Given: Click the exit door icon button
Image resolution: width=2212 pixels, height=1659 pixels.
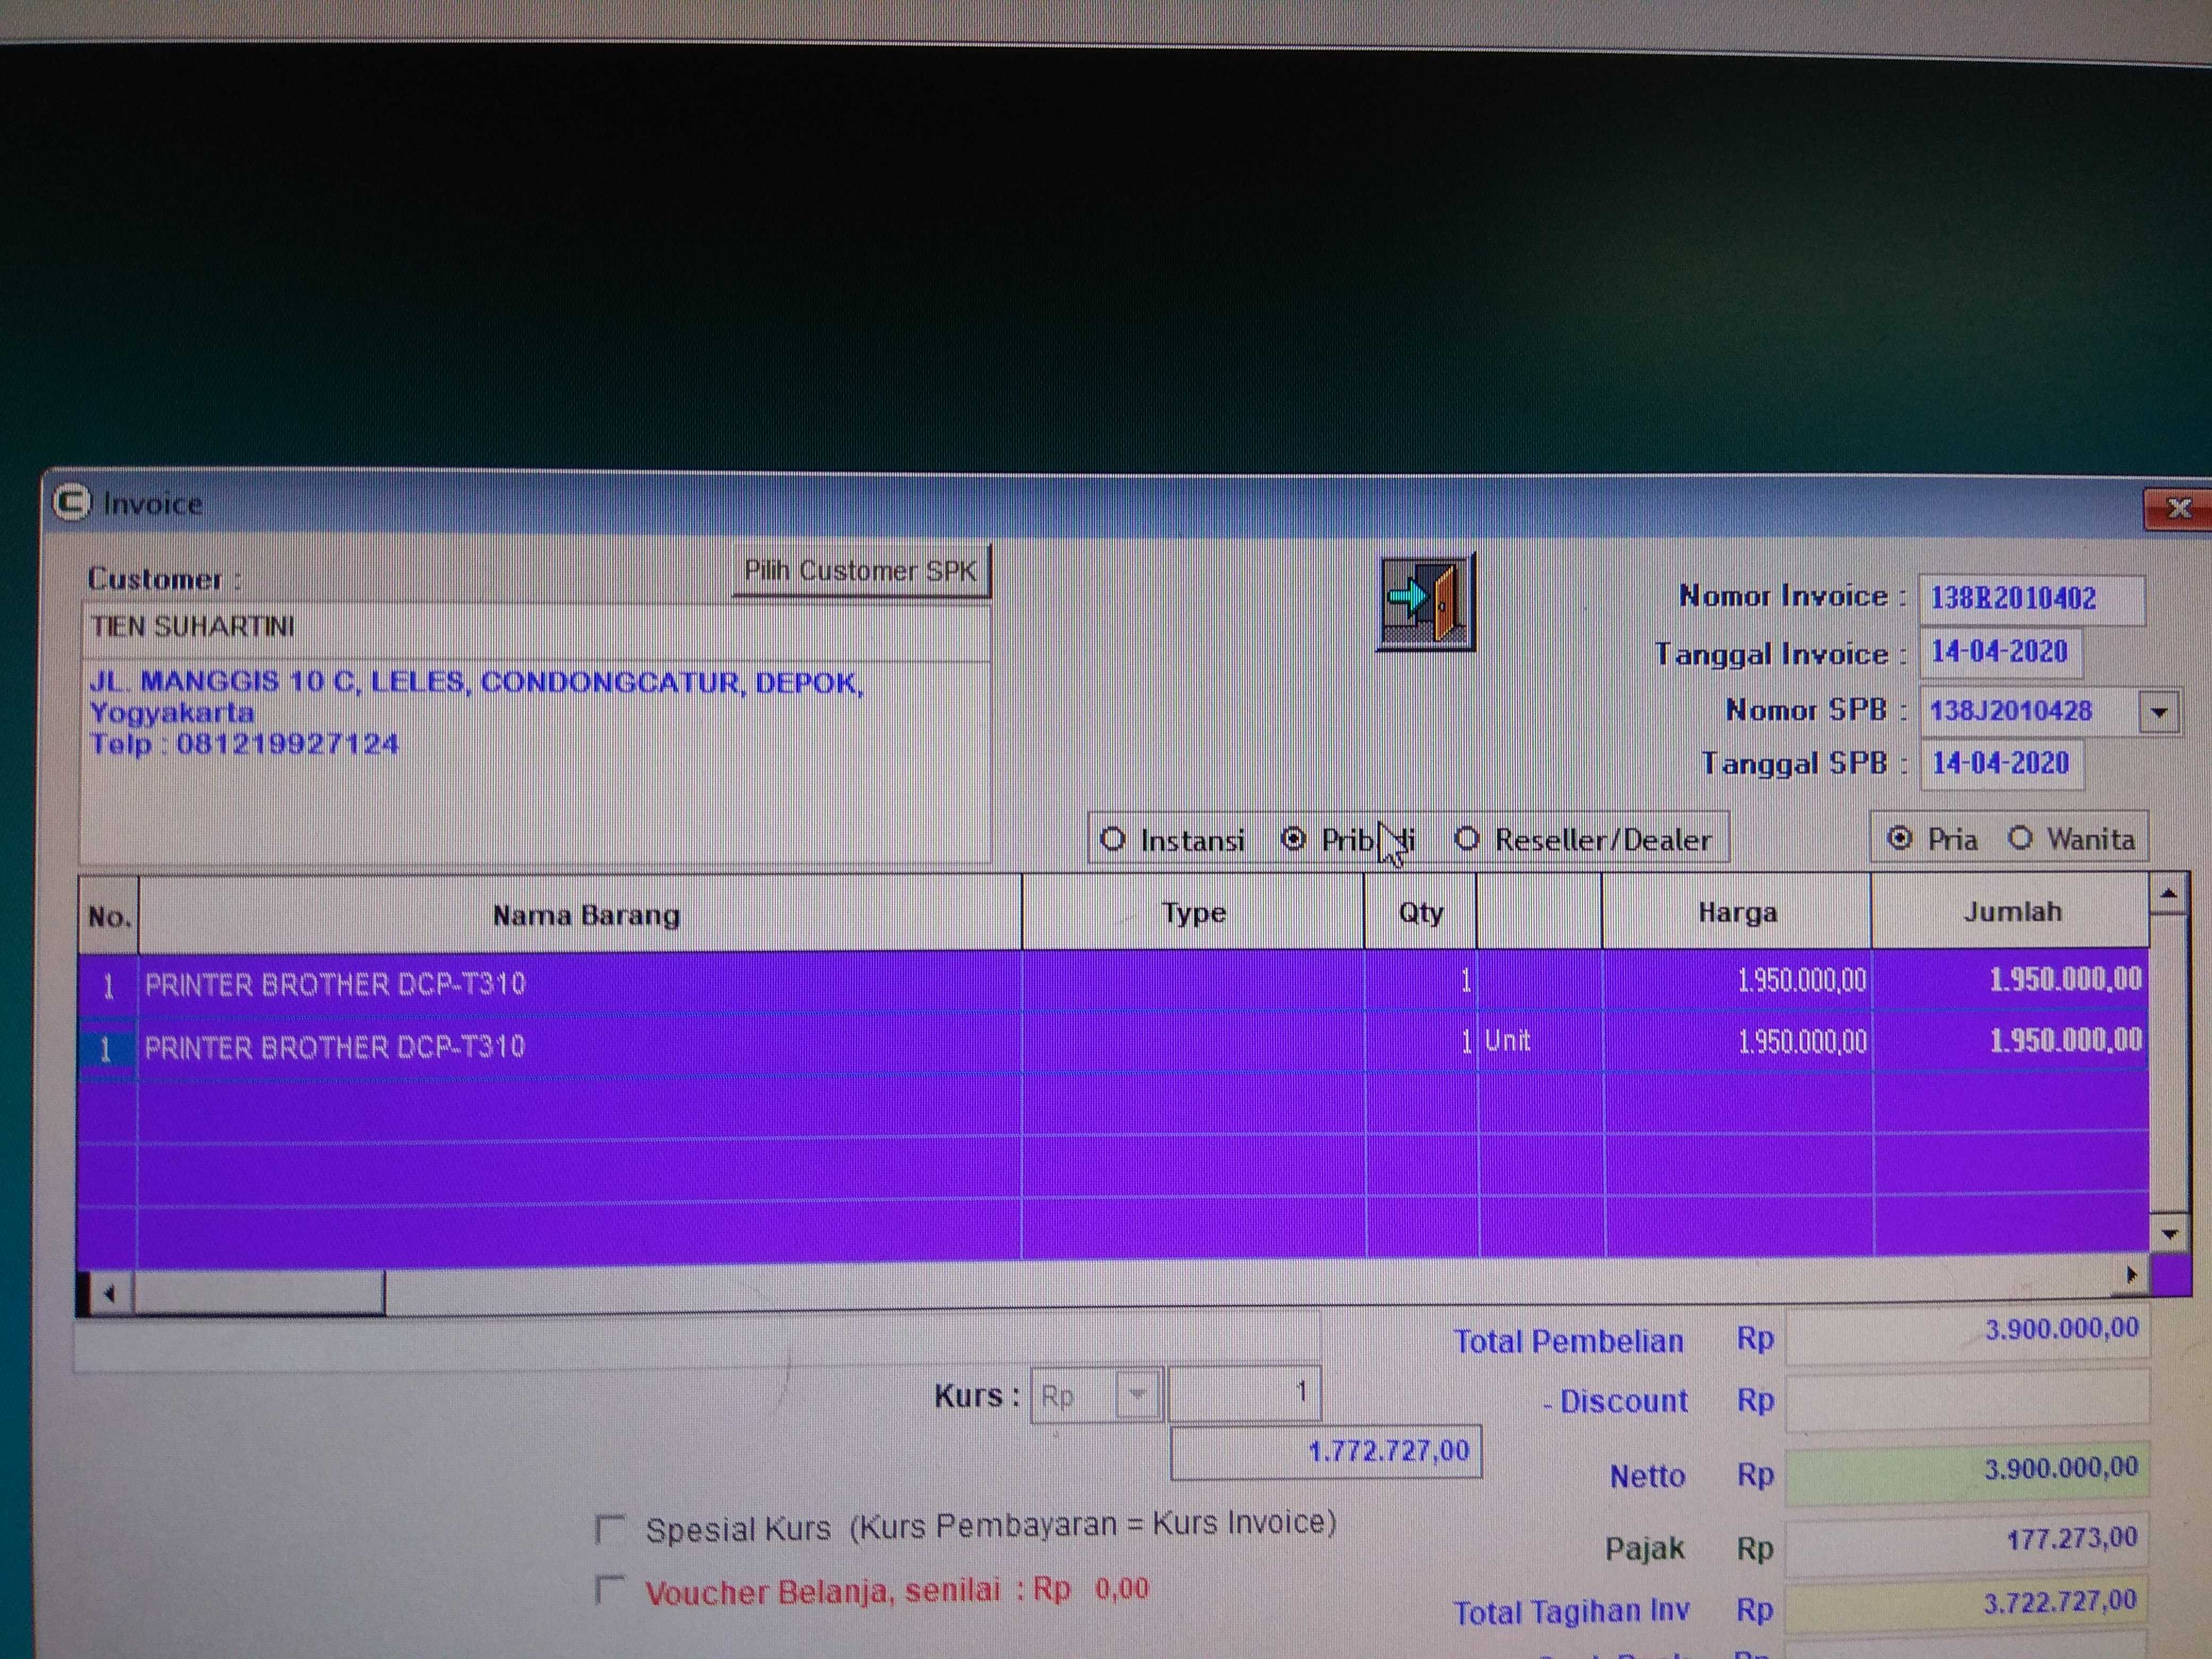Looking at the screenshot, I should [1425, 603].
